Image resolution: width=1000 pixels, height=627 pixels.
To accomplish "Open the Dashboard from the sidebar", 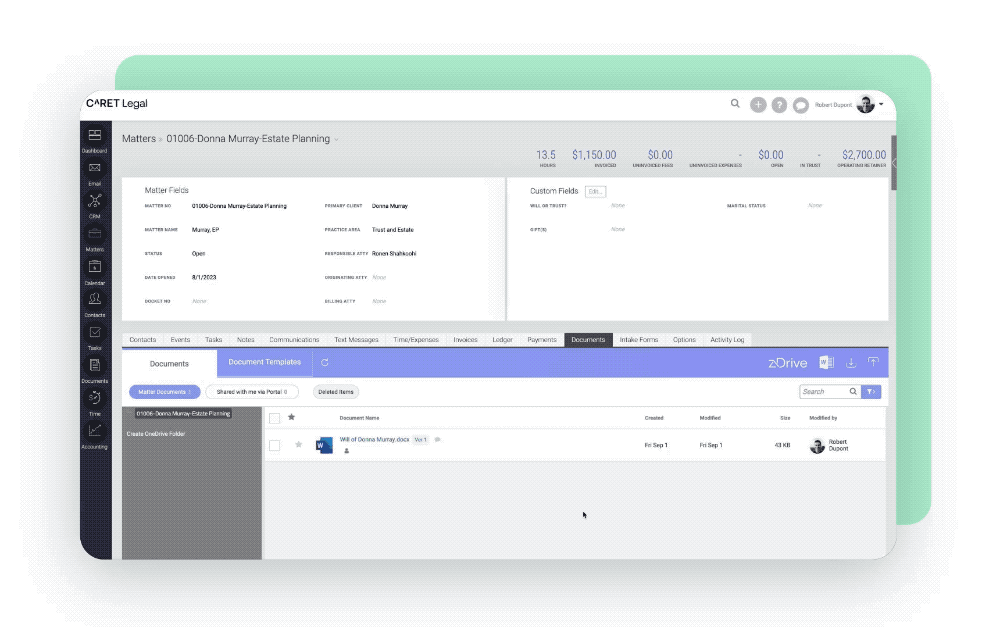I will (95, 136).
